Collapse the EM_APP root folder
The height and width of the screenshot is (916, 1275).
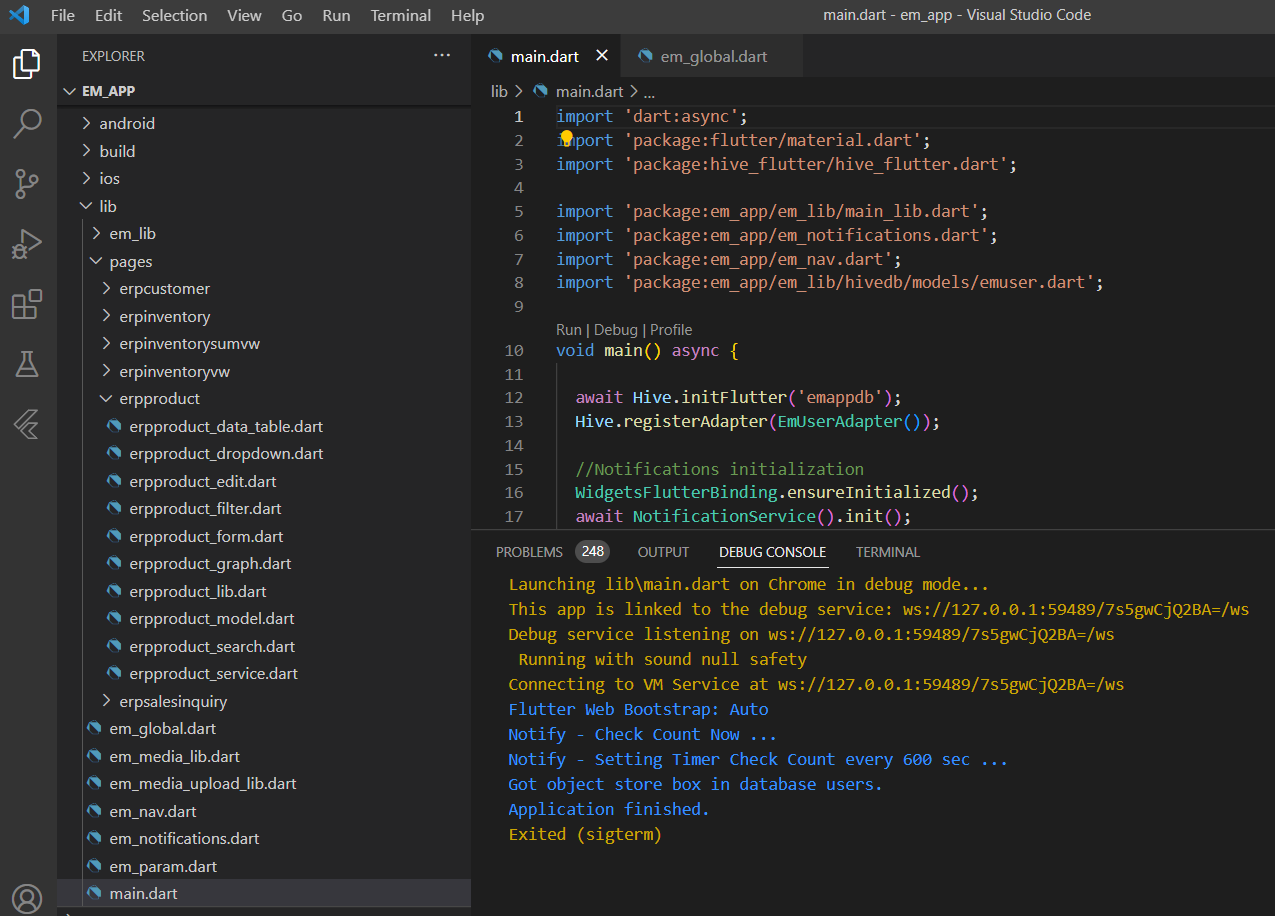pyautogui.click(x=69, y=91)
